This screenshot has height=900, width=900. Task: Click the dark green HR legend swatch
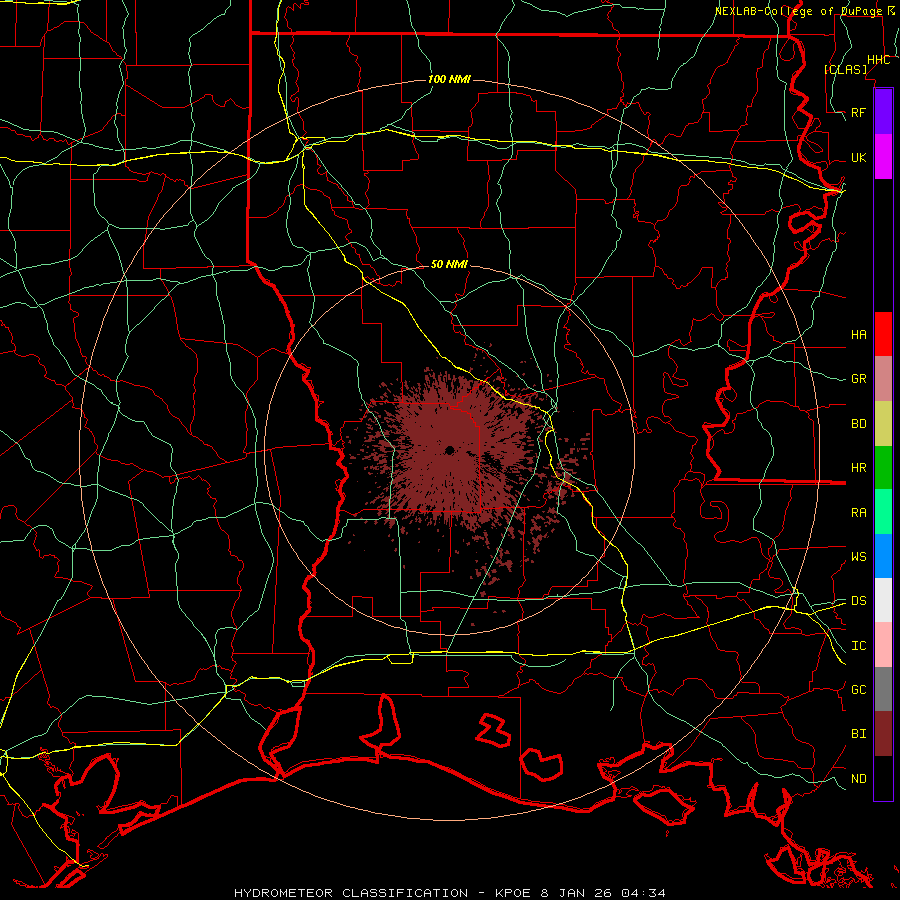coord(883,468)
